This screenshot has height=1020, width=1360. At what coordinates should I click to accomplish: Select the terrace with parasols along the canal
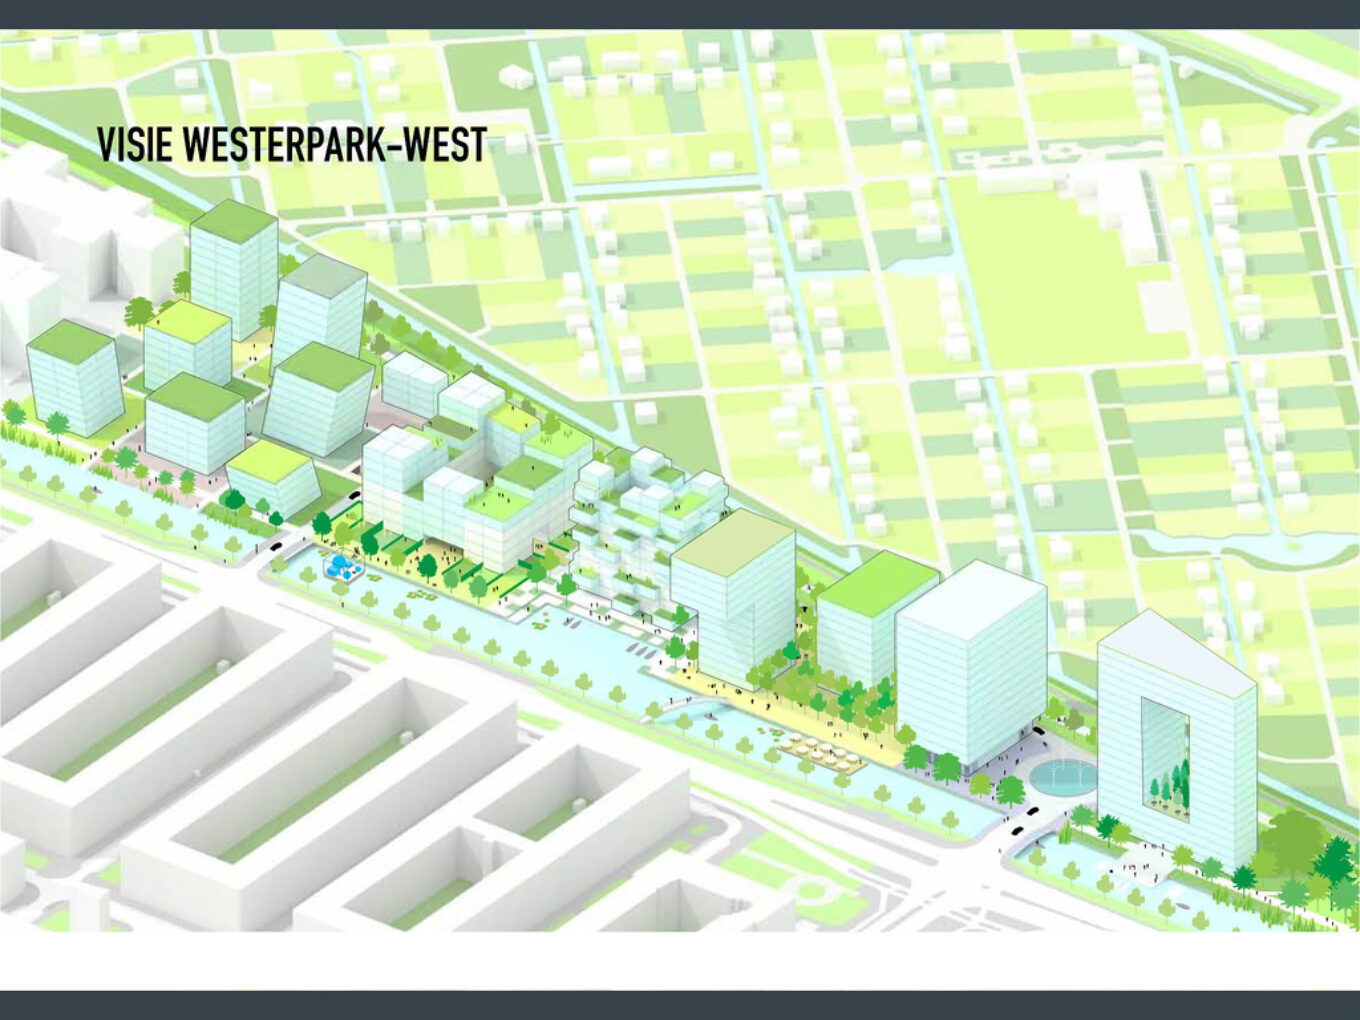point(820,752)
